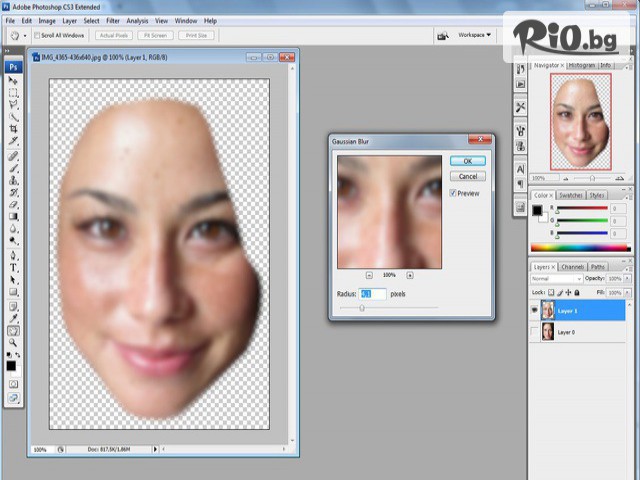640x480 pixels.
Task: Select the Move tool in the toolbox
Action: tap(13, 81)
